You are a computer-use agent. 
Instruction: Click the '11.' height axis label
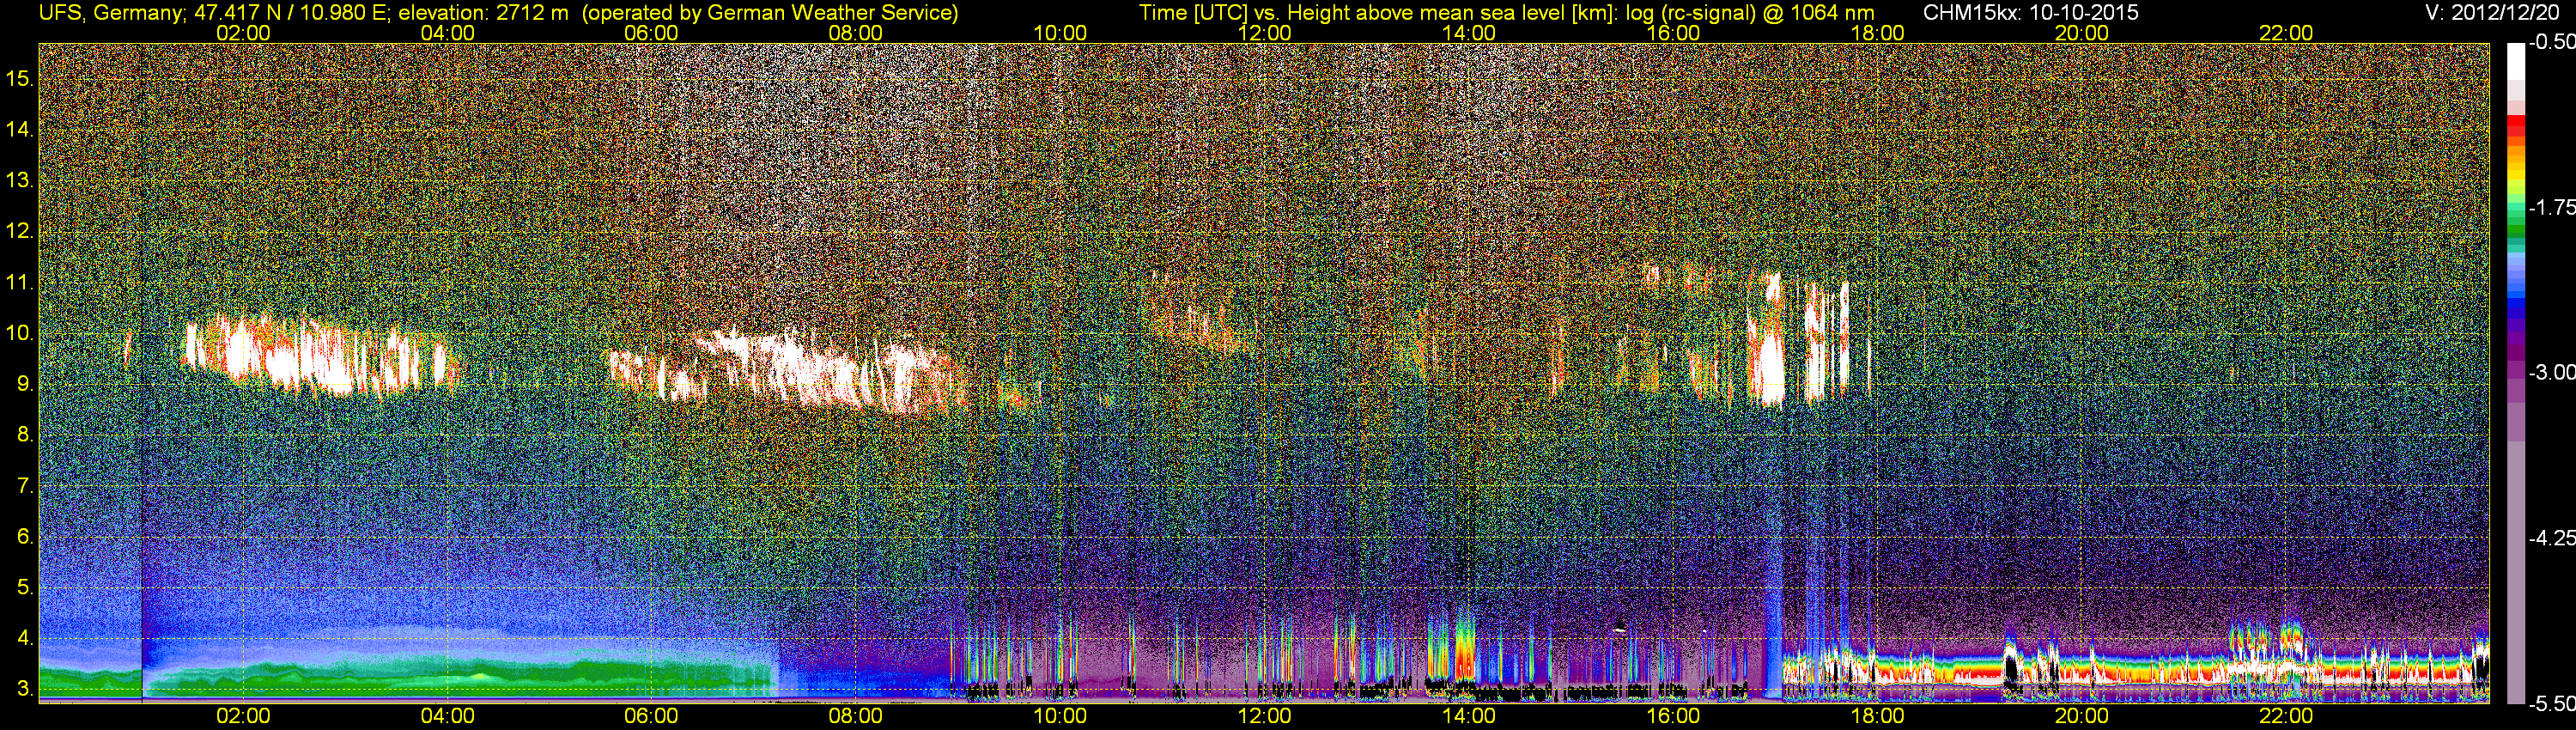tap(20, 282)
